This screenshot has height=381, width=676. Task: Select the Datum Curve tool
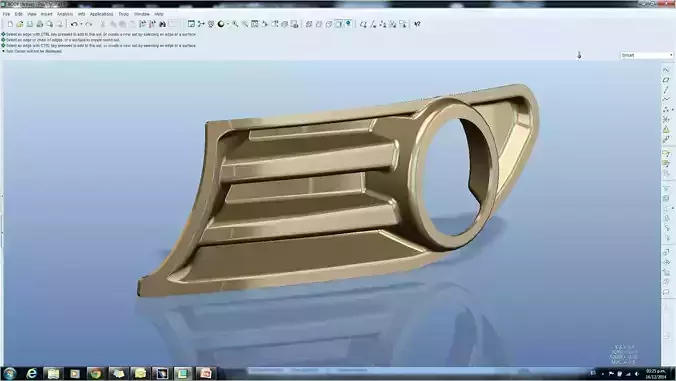[x=666, y=99]
